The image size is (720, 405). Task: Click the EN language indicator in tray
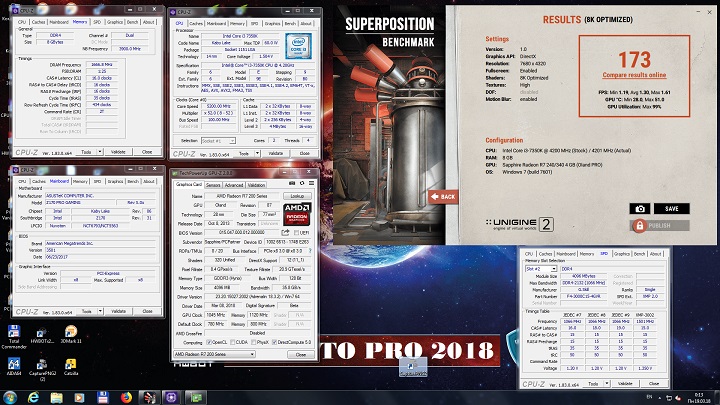(x=649, y=397)
